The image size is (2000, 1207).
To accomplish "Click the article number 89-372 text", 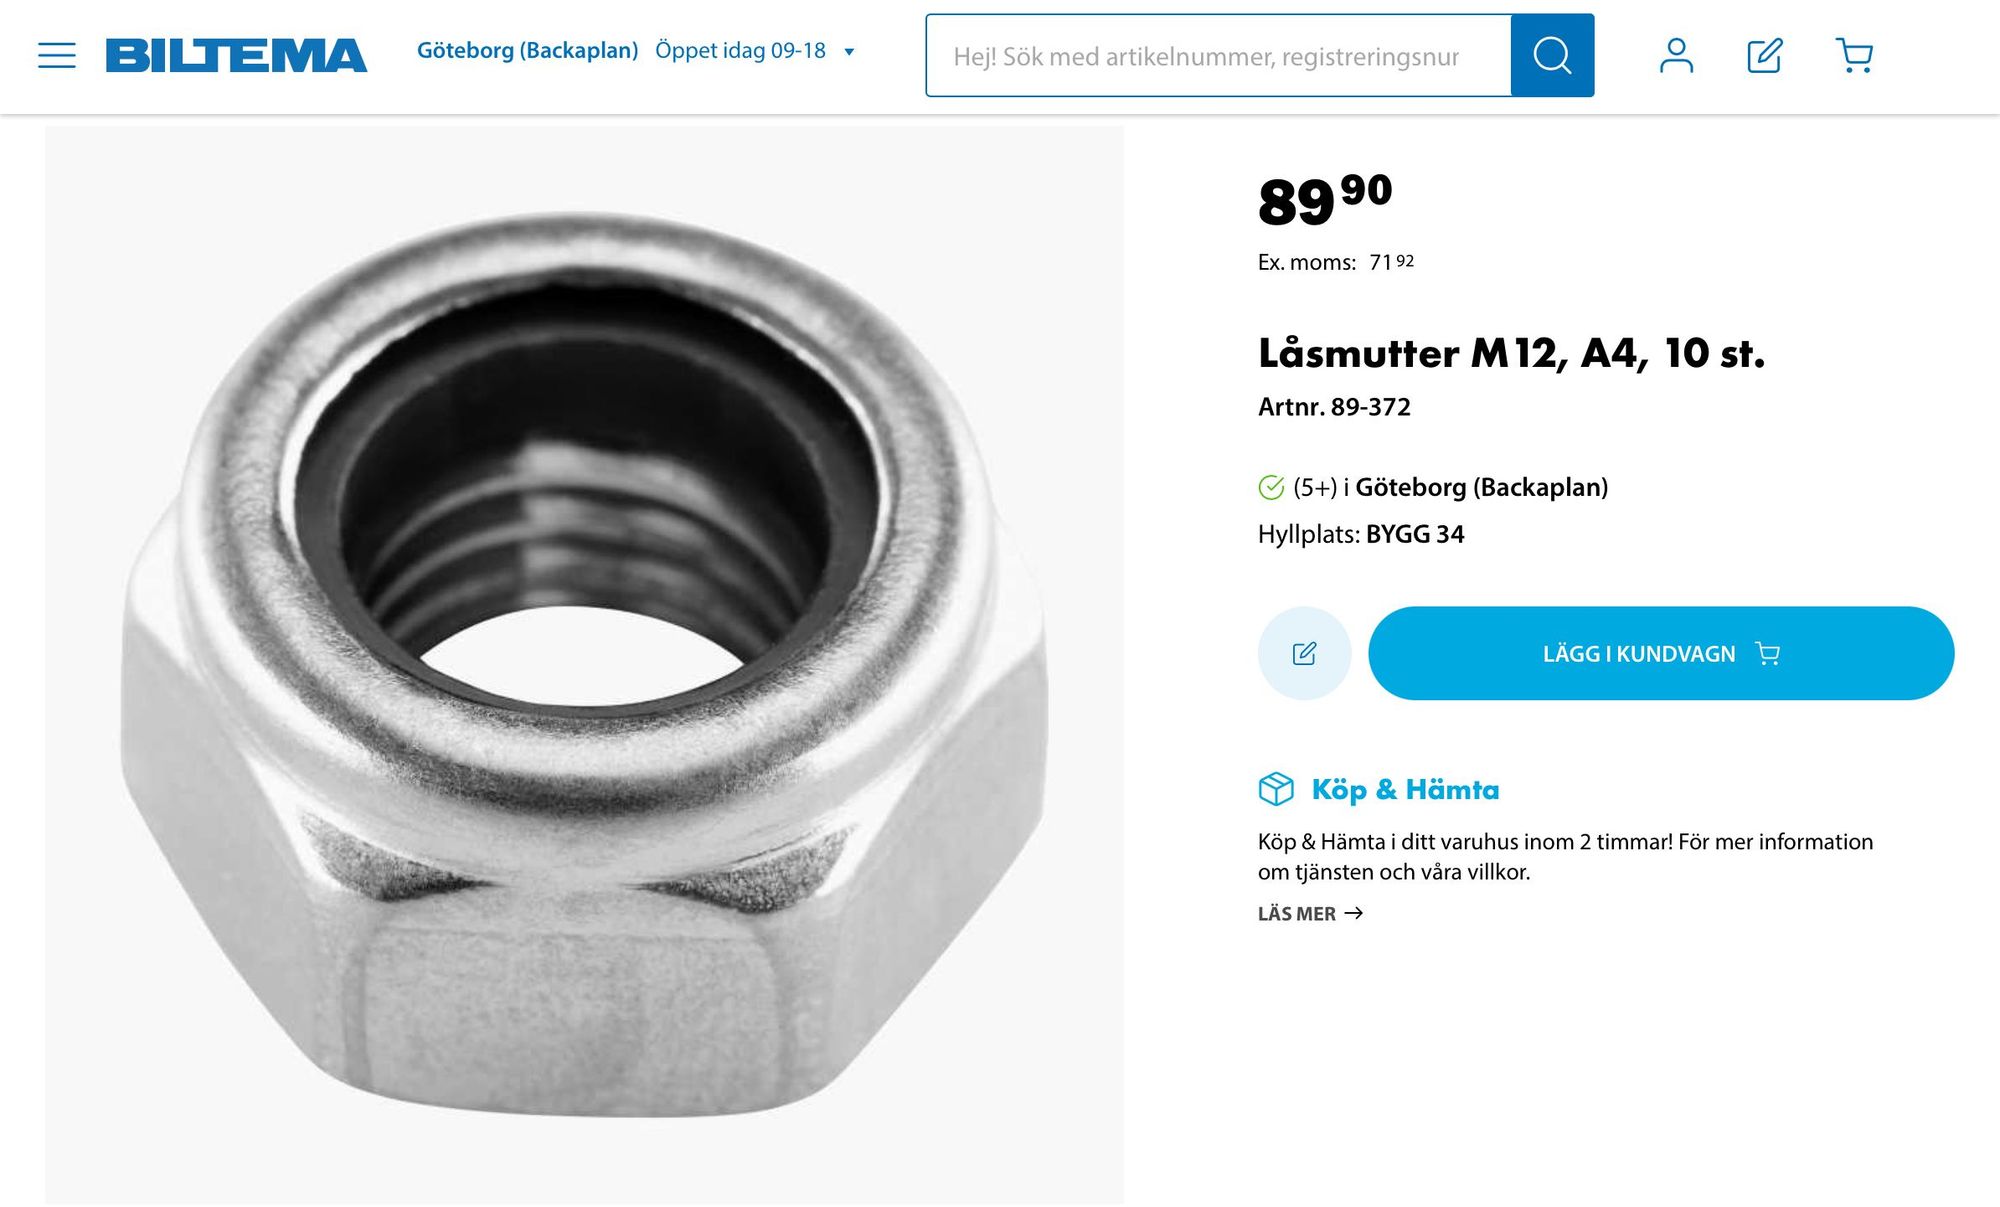I will pyautogui.click(x=1334, y=407).
